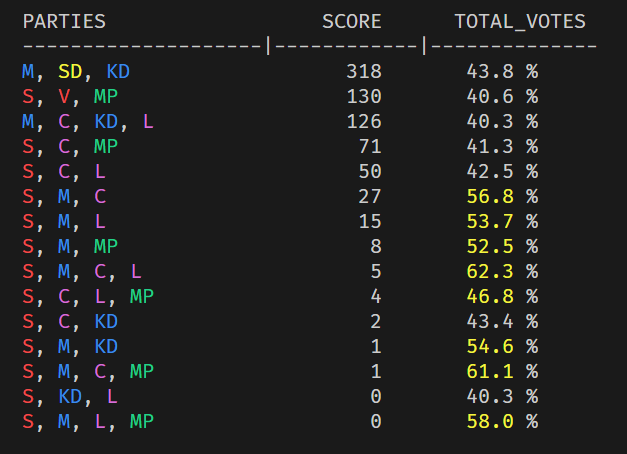Select the 'S, M, L, MP' coalition text

pos(88,422)
